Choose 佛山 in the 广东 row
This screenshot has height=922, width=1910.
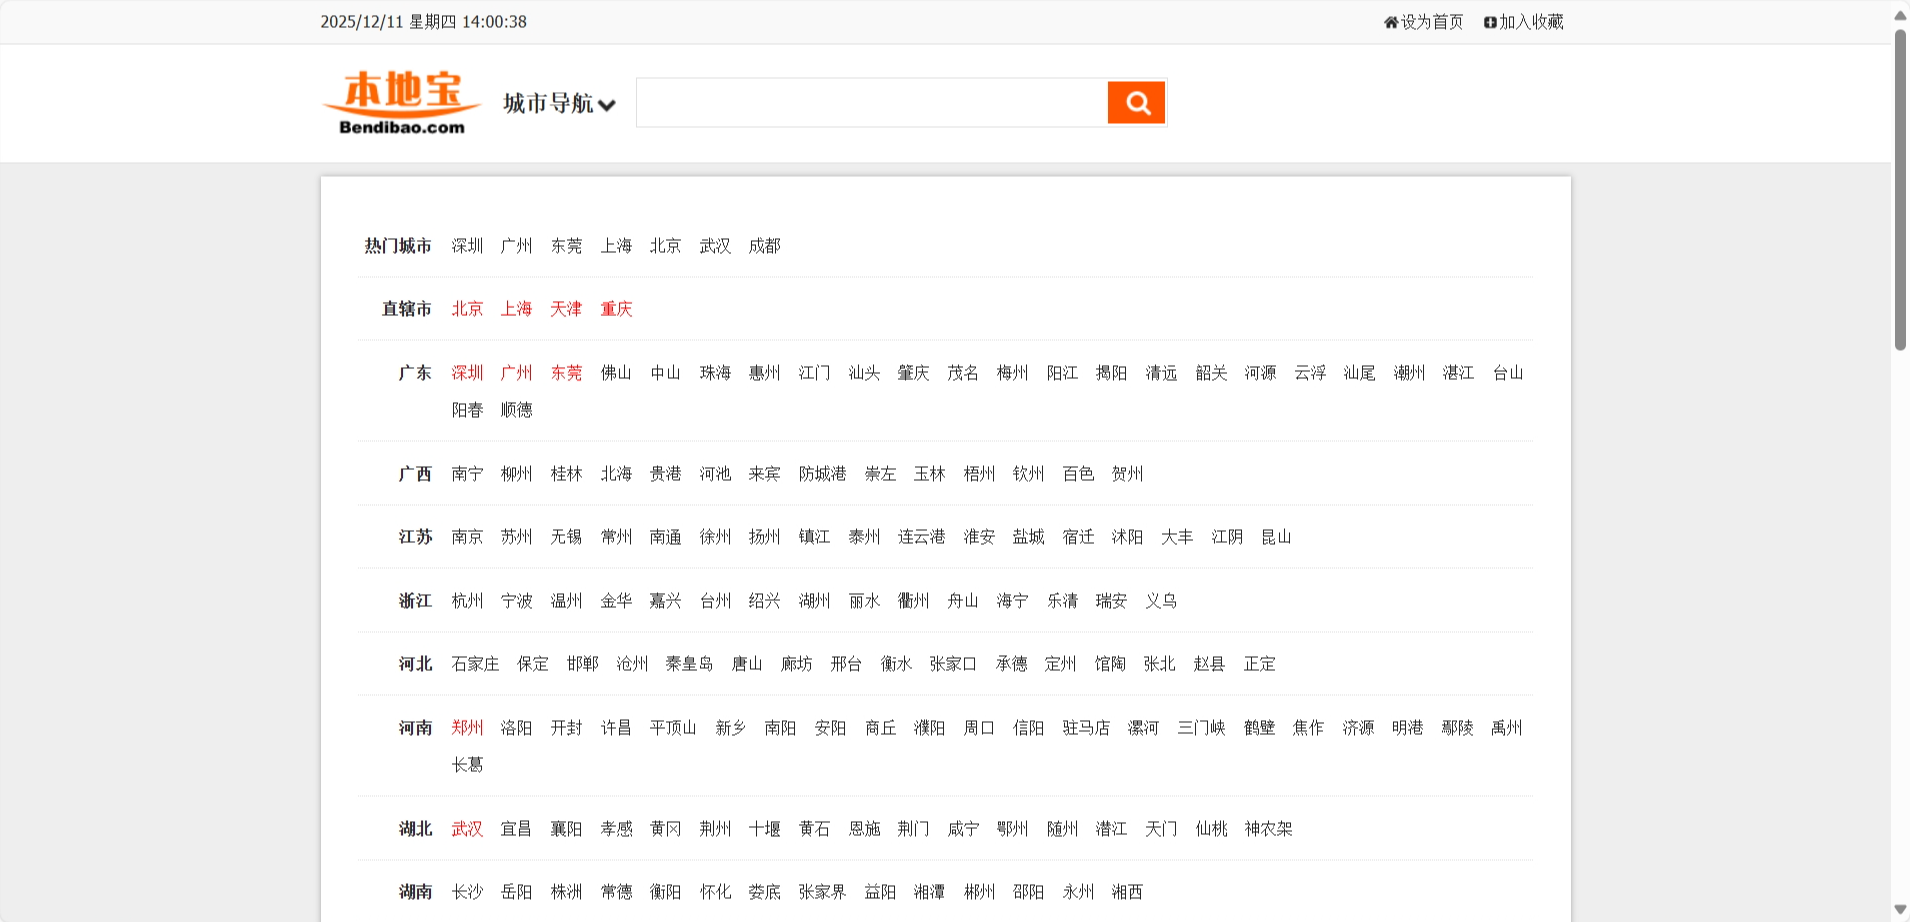coord(616,373)
